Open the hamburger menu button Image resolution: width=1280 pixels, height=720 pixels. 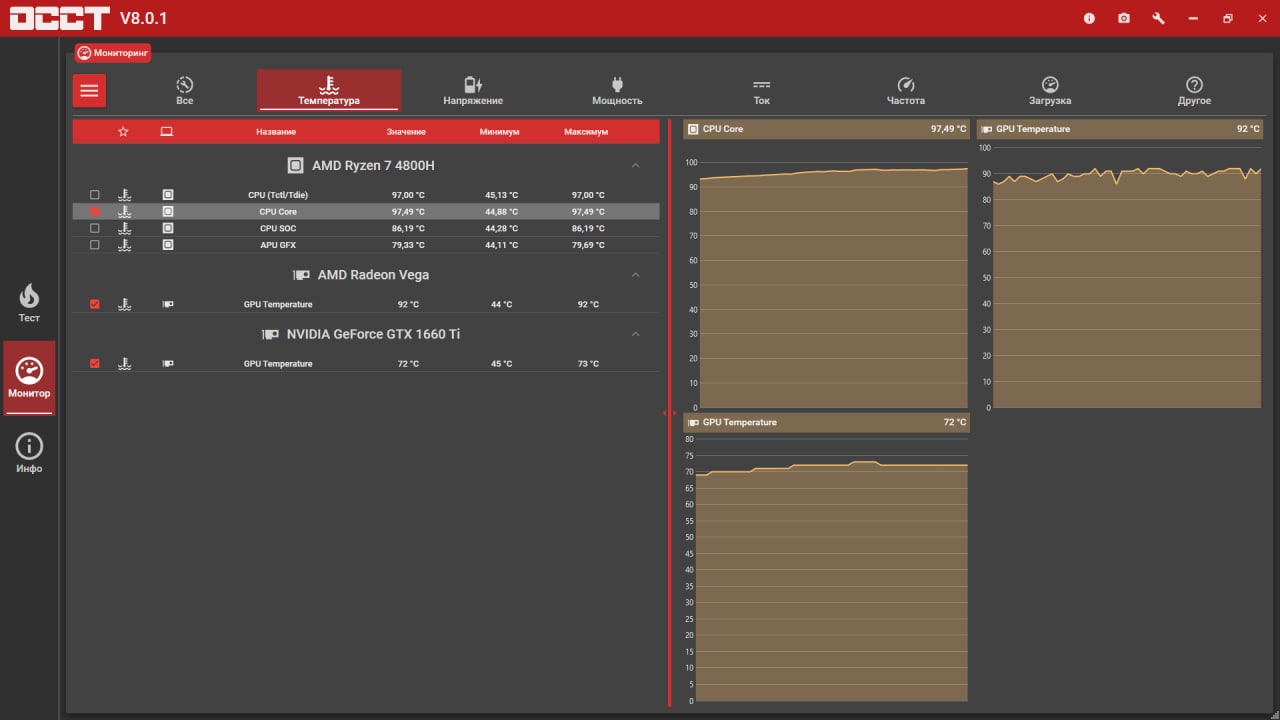click(89, 90)
